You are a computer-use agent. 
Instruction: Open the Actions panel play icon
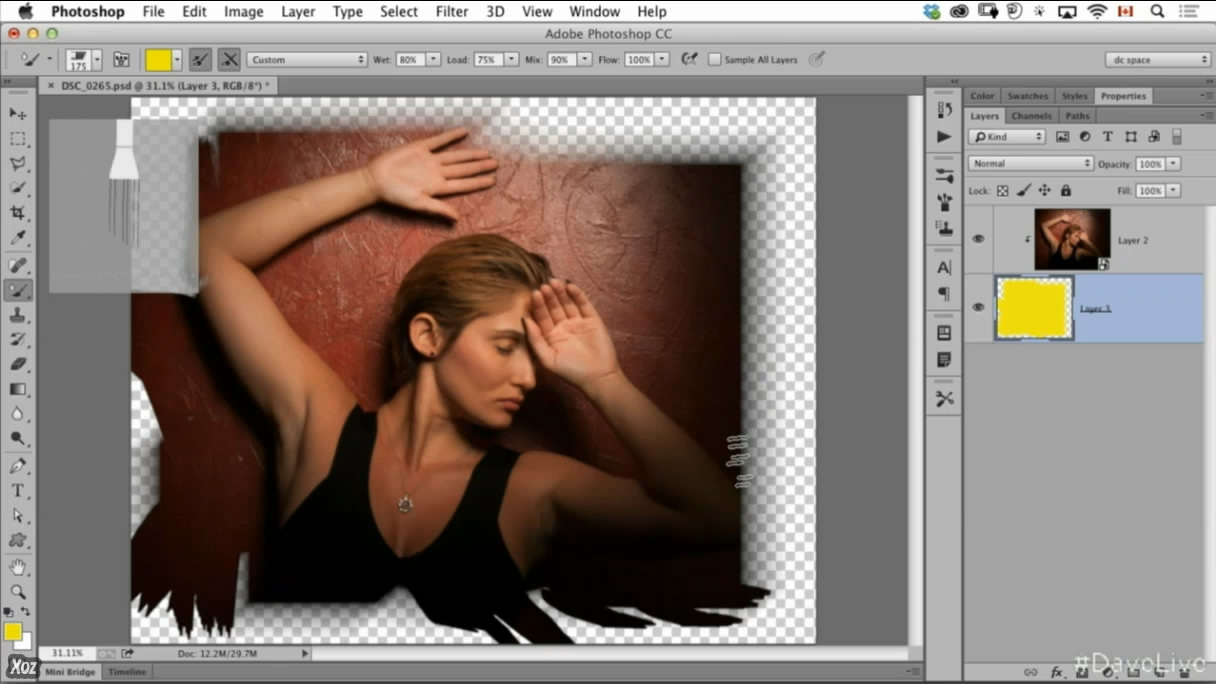(944, 136)
